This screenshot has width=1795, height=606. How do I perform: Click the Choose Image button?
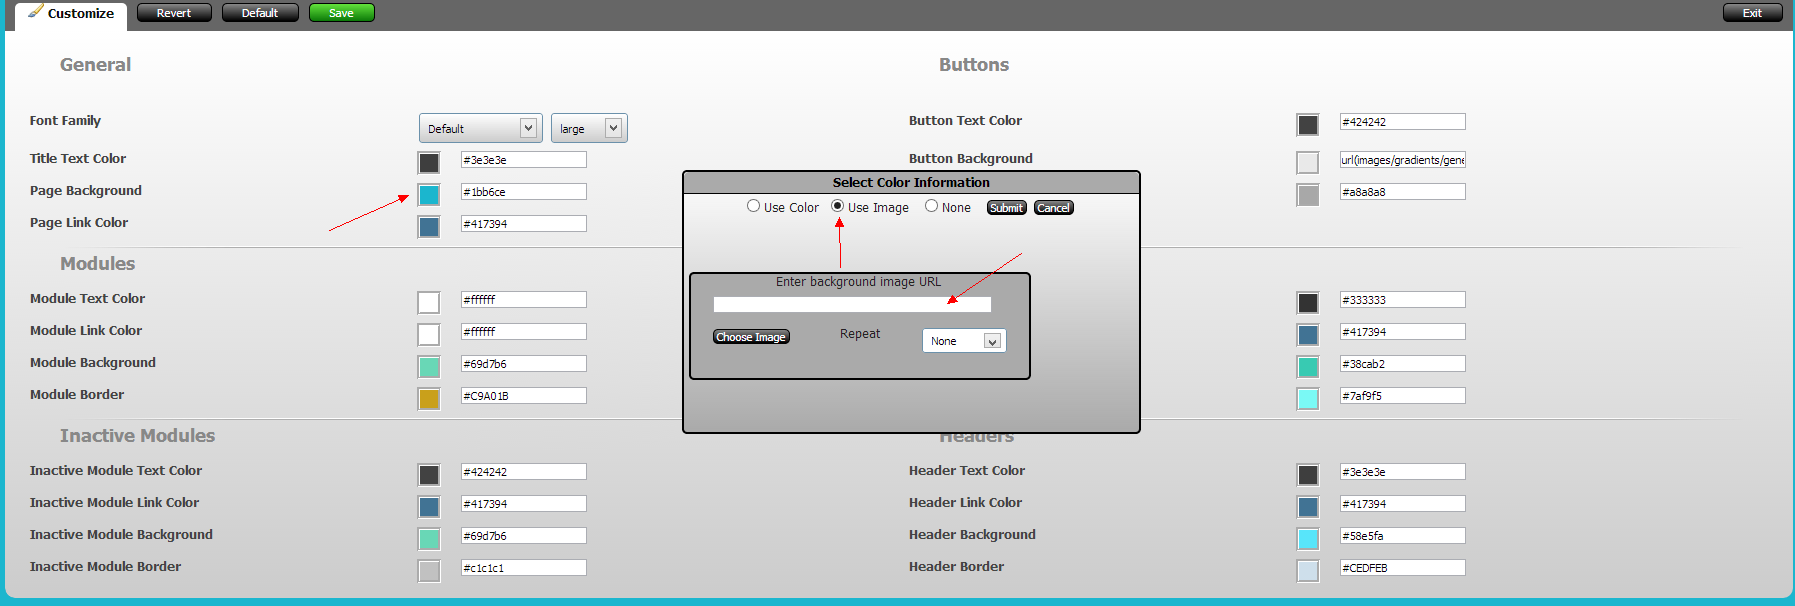tap(751, 337)
